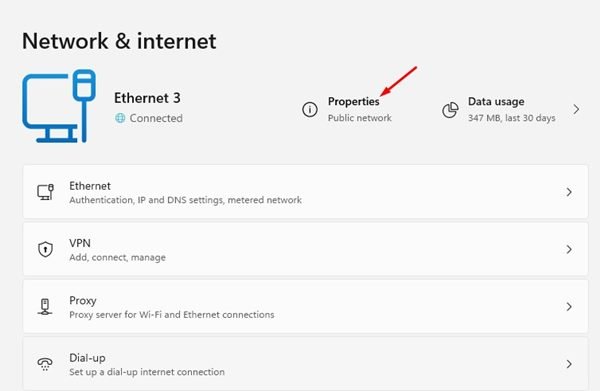
Task: Open Data usage for last 30 days
Action: (511, 109)
